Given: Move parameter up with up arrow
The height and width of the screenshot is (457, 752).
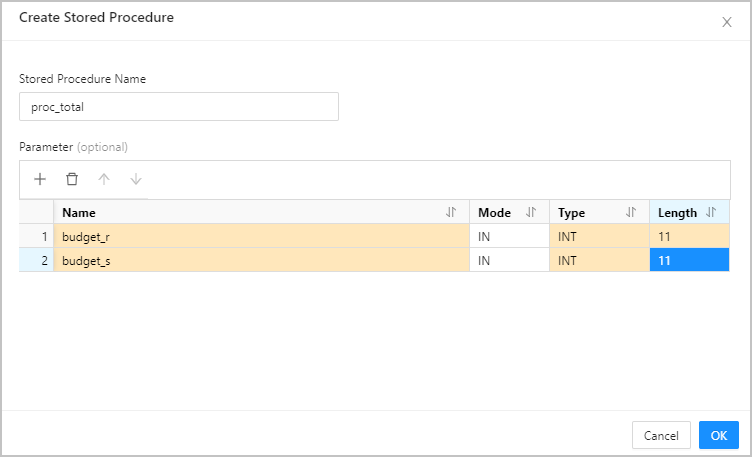Looking at the screenshot, I should pyautogui.click(x=104, y=179).
